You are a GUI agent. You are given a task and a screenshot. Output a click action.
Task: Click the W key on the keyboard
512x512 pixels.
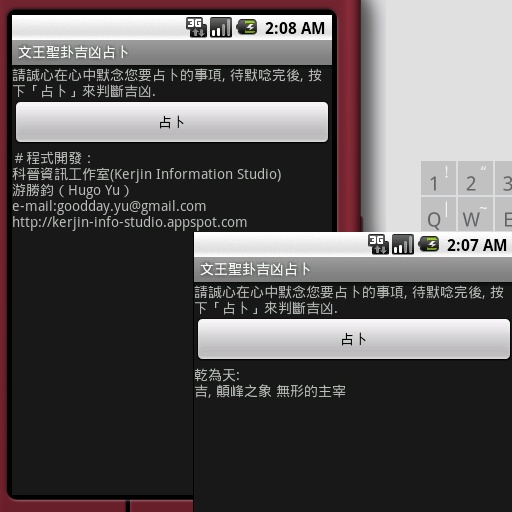pos(475,214)
